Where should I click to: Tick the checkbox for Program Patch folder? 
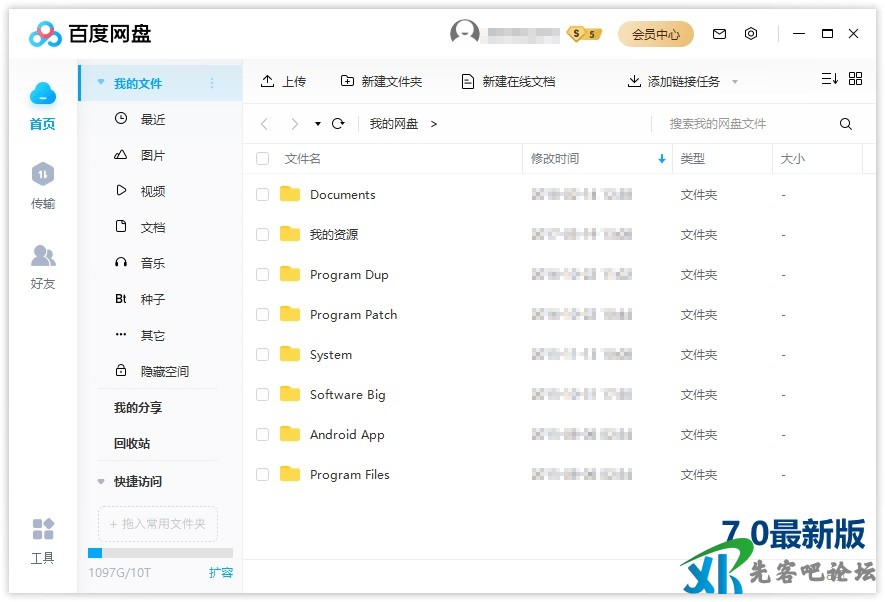pyautogui.click(x=263, y=315)
